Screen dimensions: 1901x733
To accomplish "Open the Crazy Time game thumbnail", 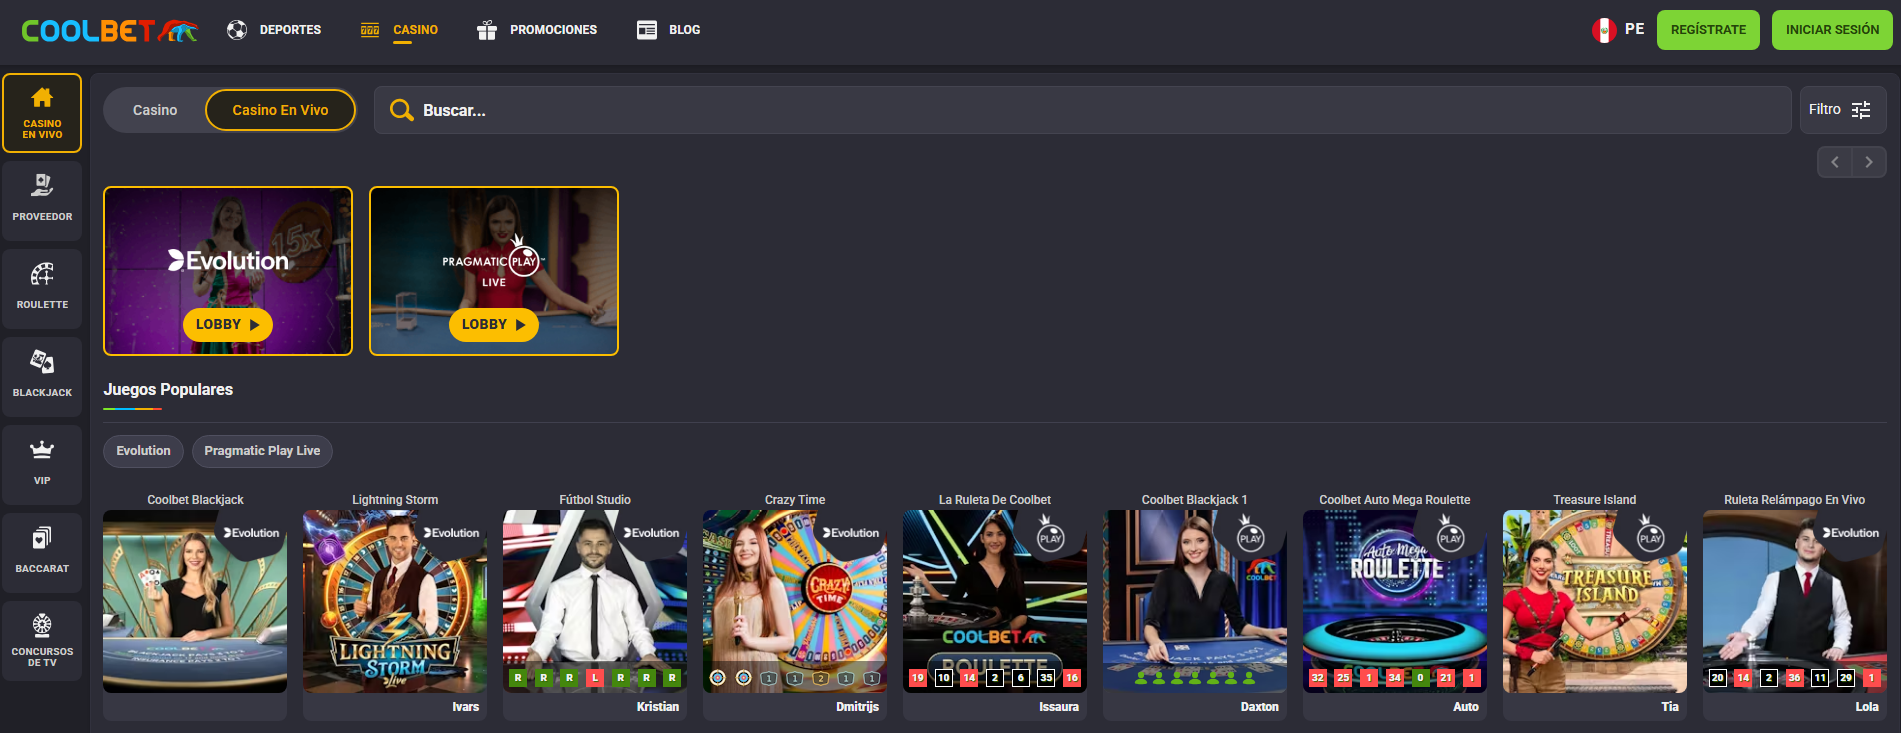I will pyautogui.click(x=794, y=601).
